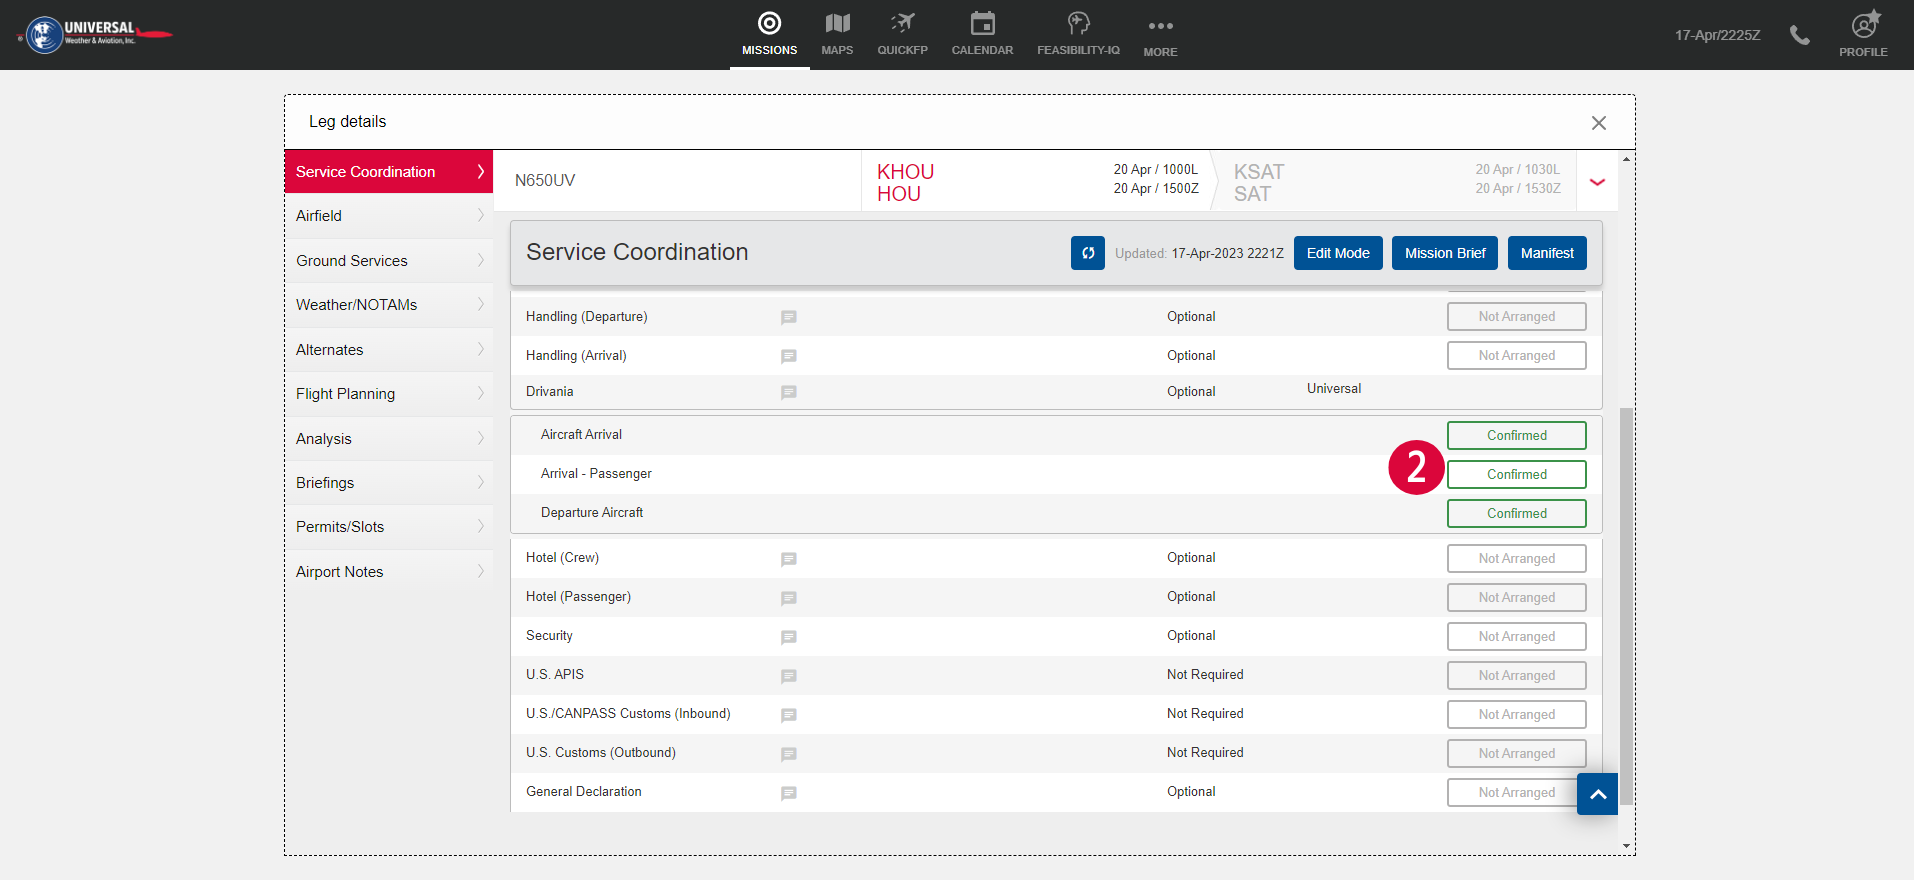Click the vertical scrollbar in leg details
The width and height of the screenshot is (1914, 883).
pyautogui.click(x=1626, y=606)
